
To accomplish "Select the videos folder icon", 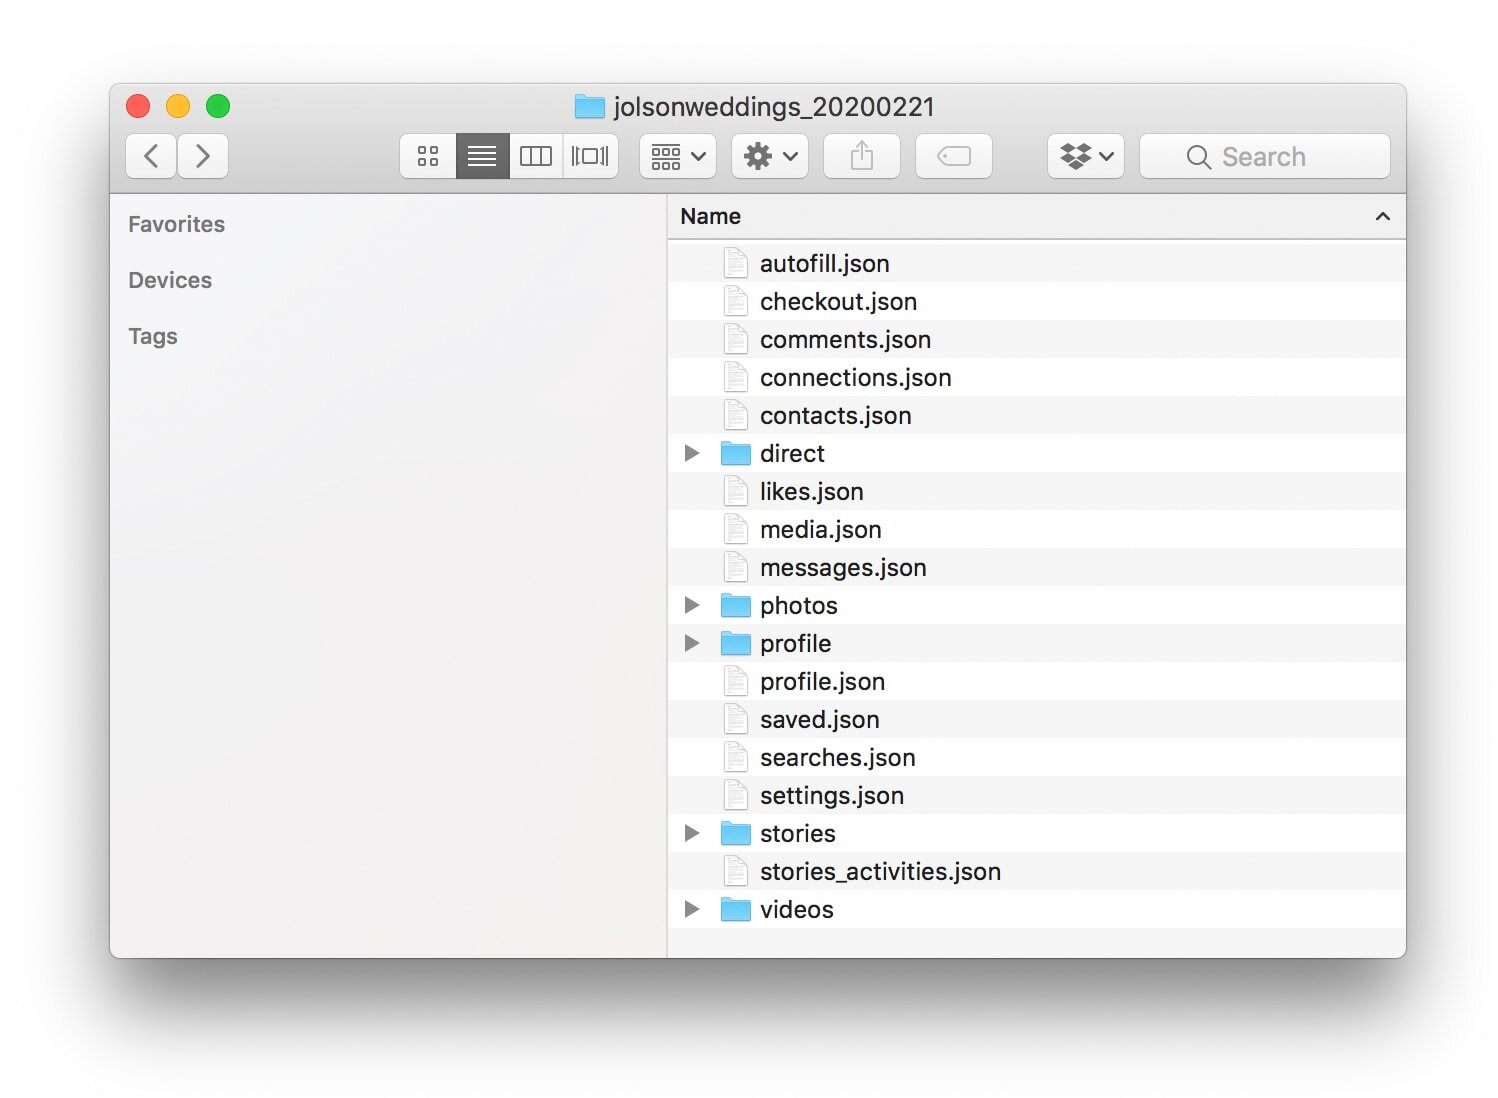I will (736, 909).
